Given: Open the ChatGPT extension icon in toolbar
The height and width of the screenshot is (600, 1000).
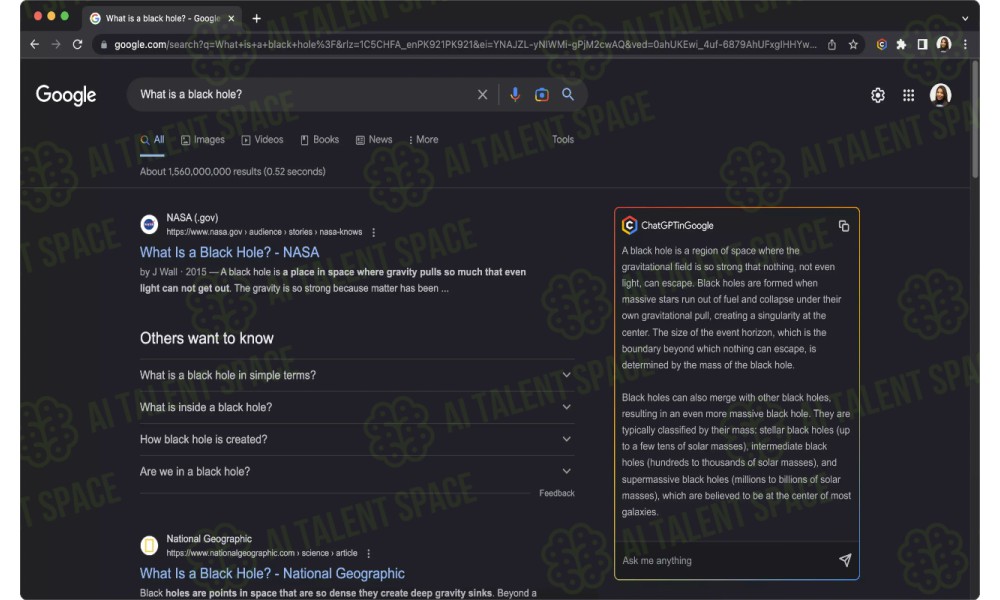Looking at the screenshot, I should point(881,45).
